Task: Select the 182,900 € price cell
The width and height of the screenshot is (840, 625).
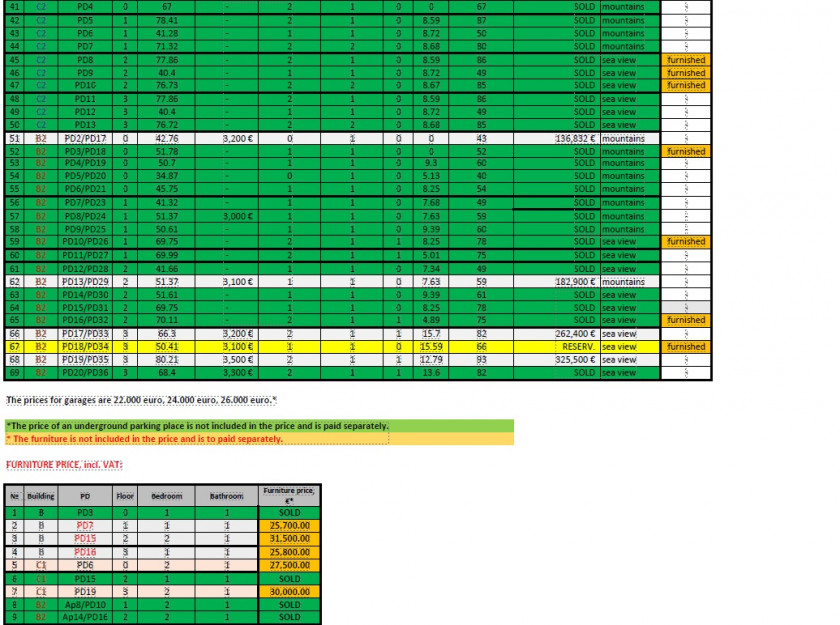Action: [556, 282]
